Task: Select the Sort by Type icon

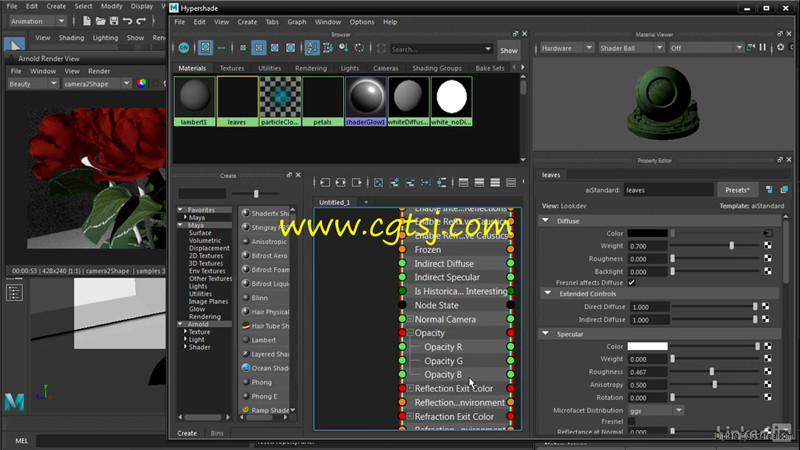Action: tap(328, 48)
